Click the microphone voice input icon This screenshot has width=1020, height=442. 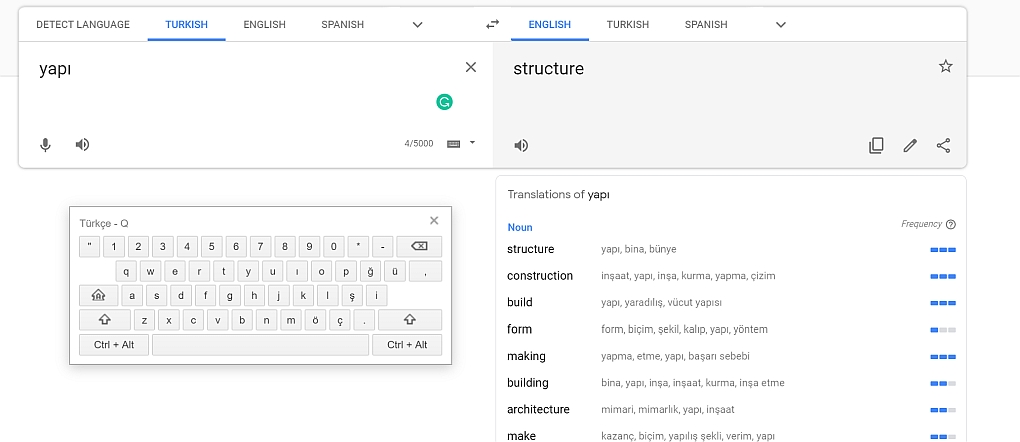point(45,145)
